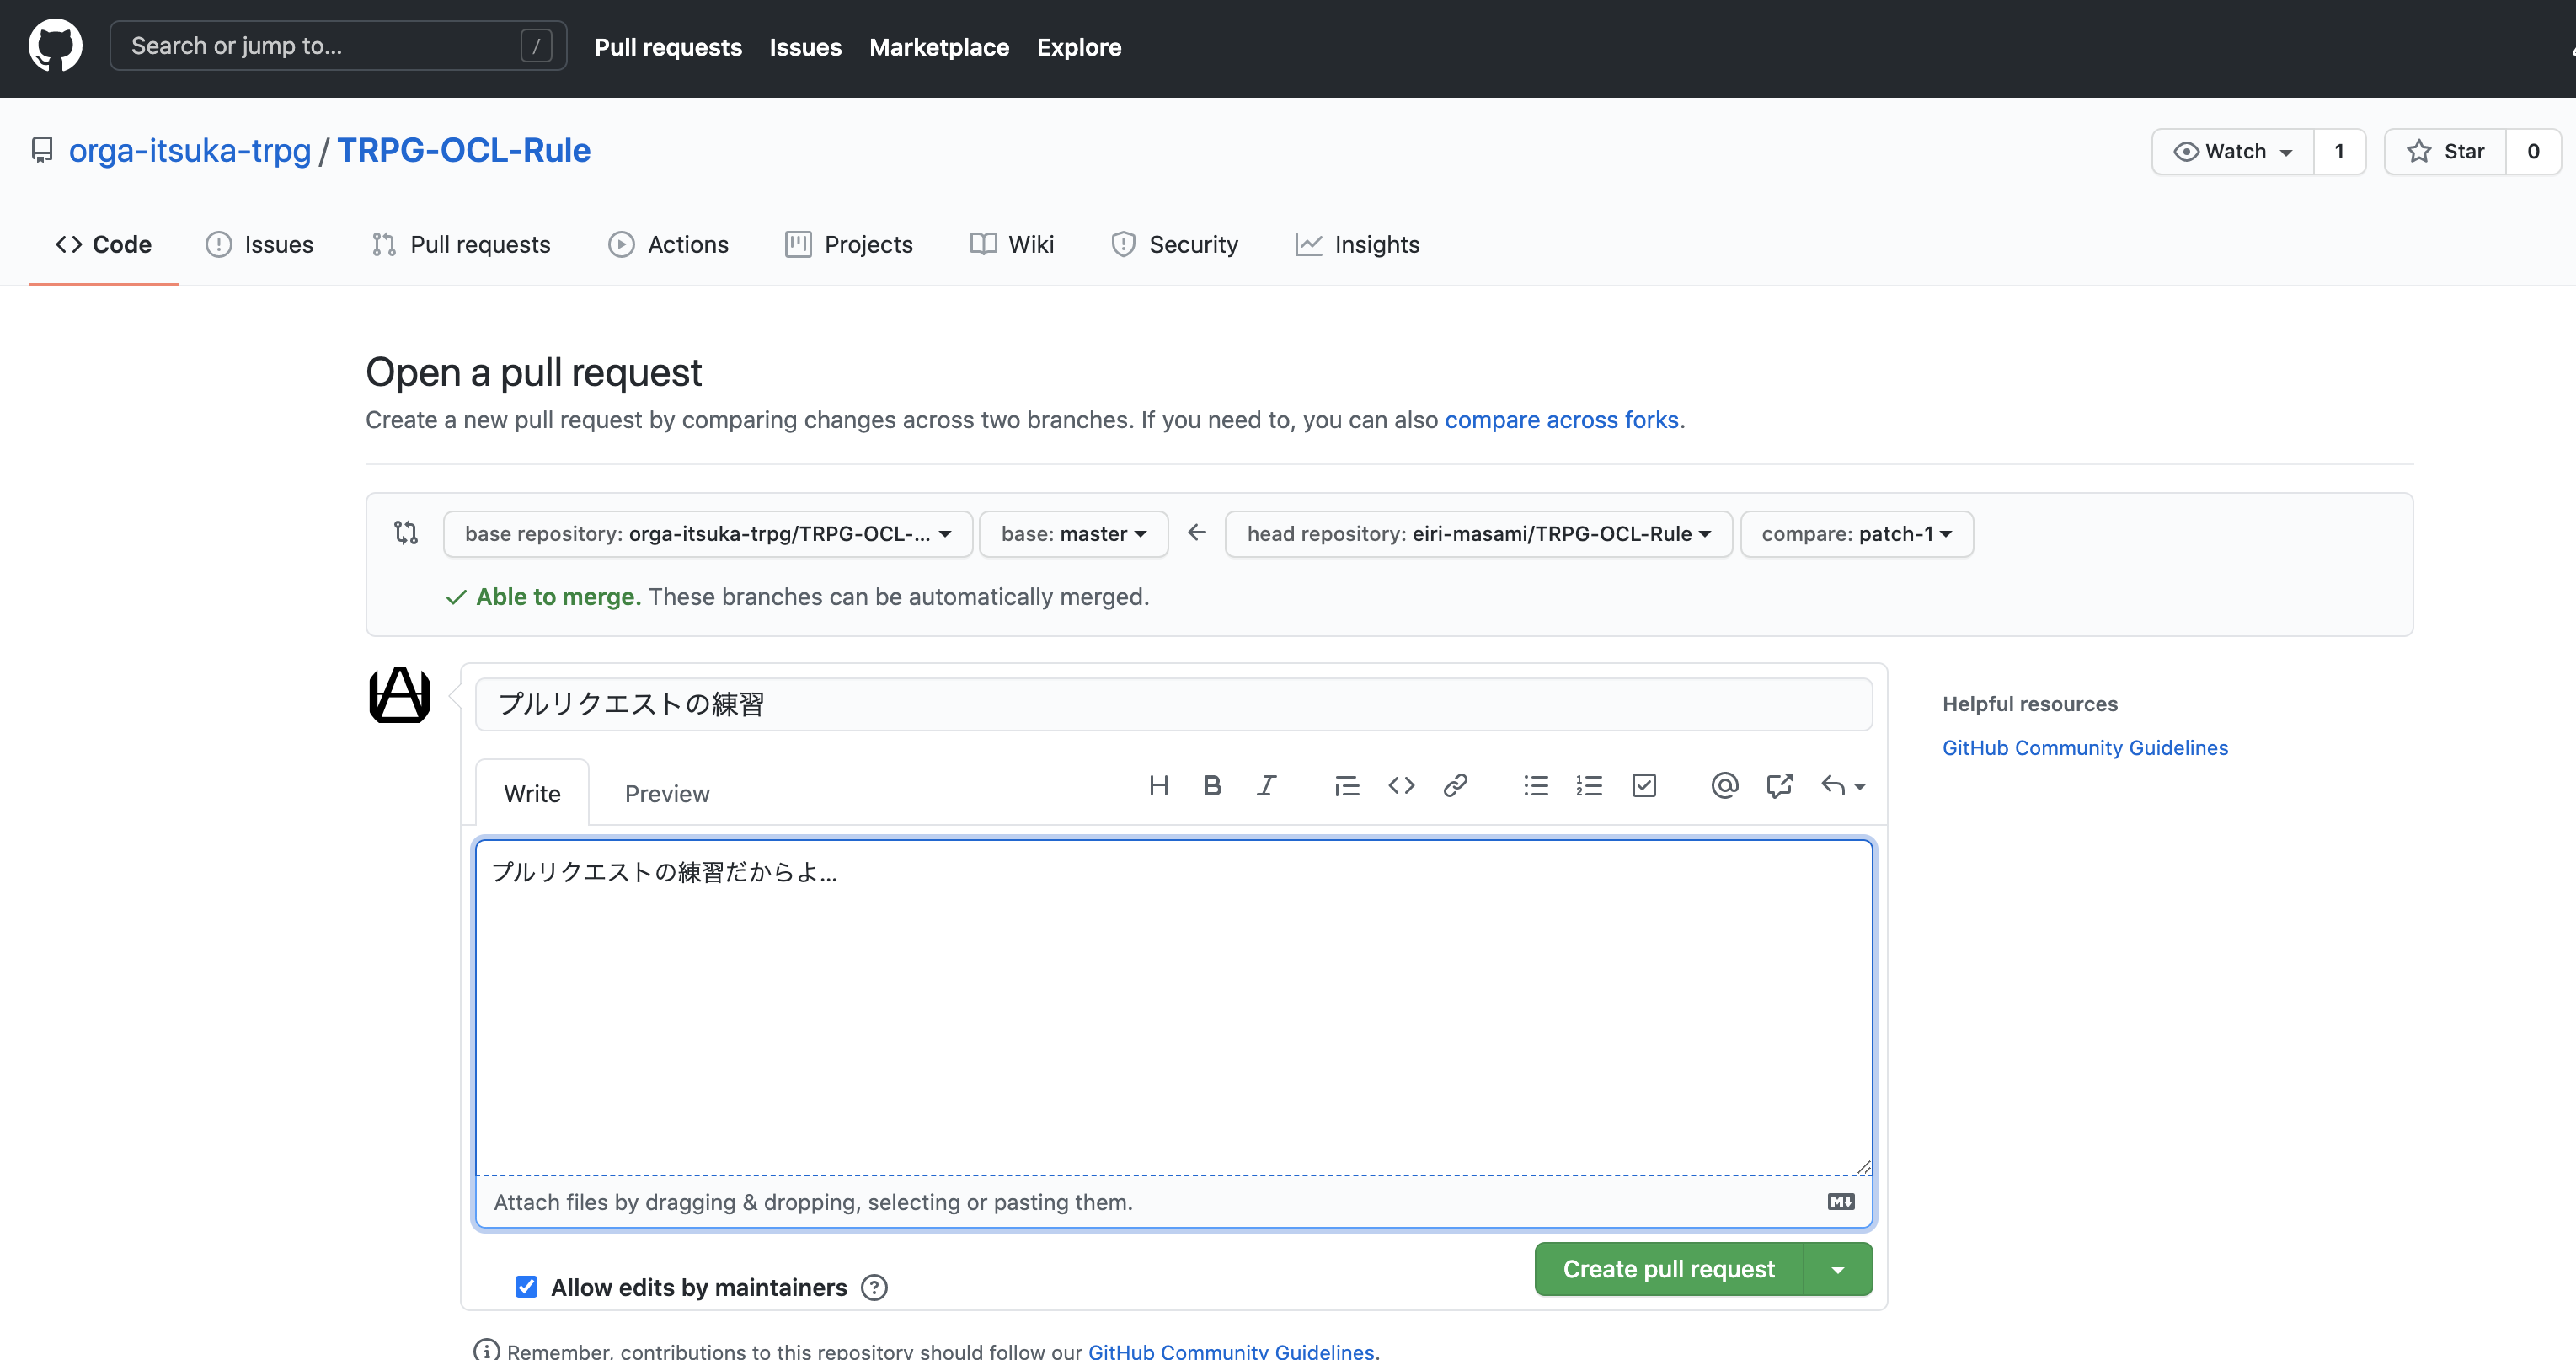Insert a bulleted list
Viewport: 2576px width, 1360px height.
[1536, 786]
